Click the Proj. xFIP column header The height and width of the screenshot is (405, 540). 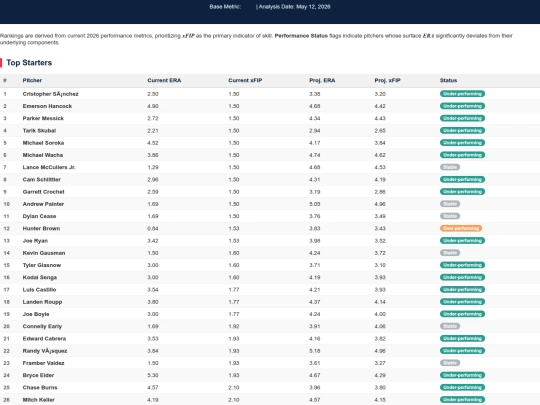tap(387, 80)
